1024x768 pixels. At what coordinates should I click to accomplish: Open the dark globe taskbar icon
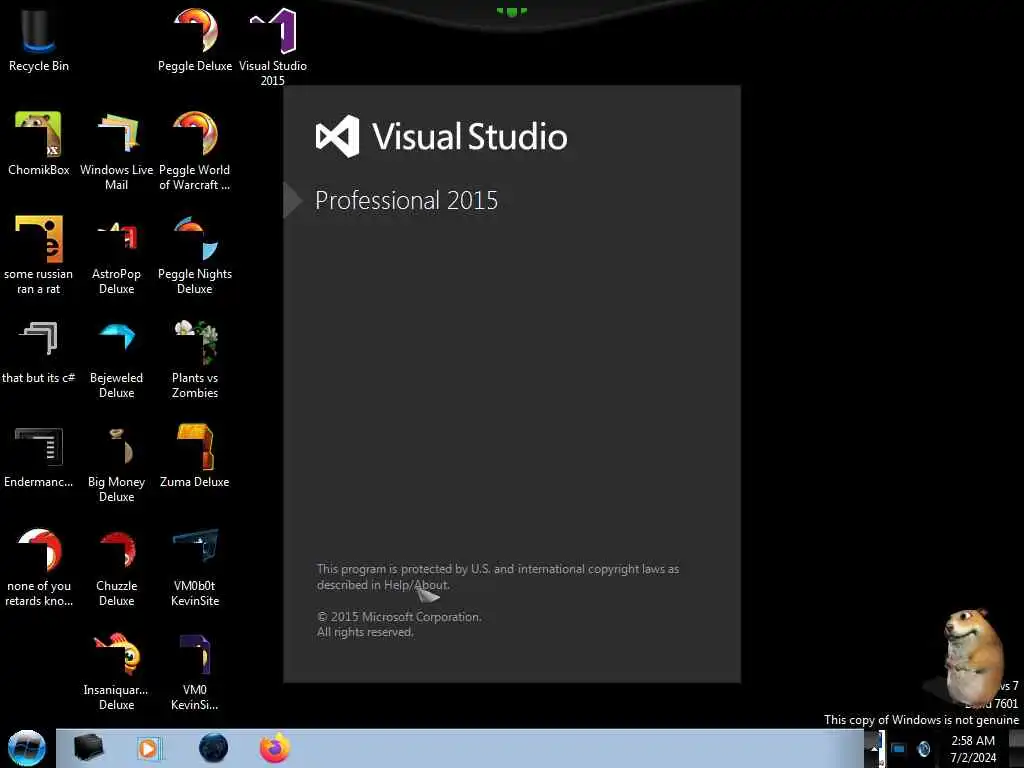pyautogui.click(x=214, y=748)
